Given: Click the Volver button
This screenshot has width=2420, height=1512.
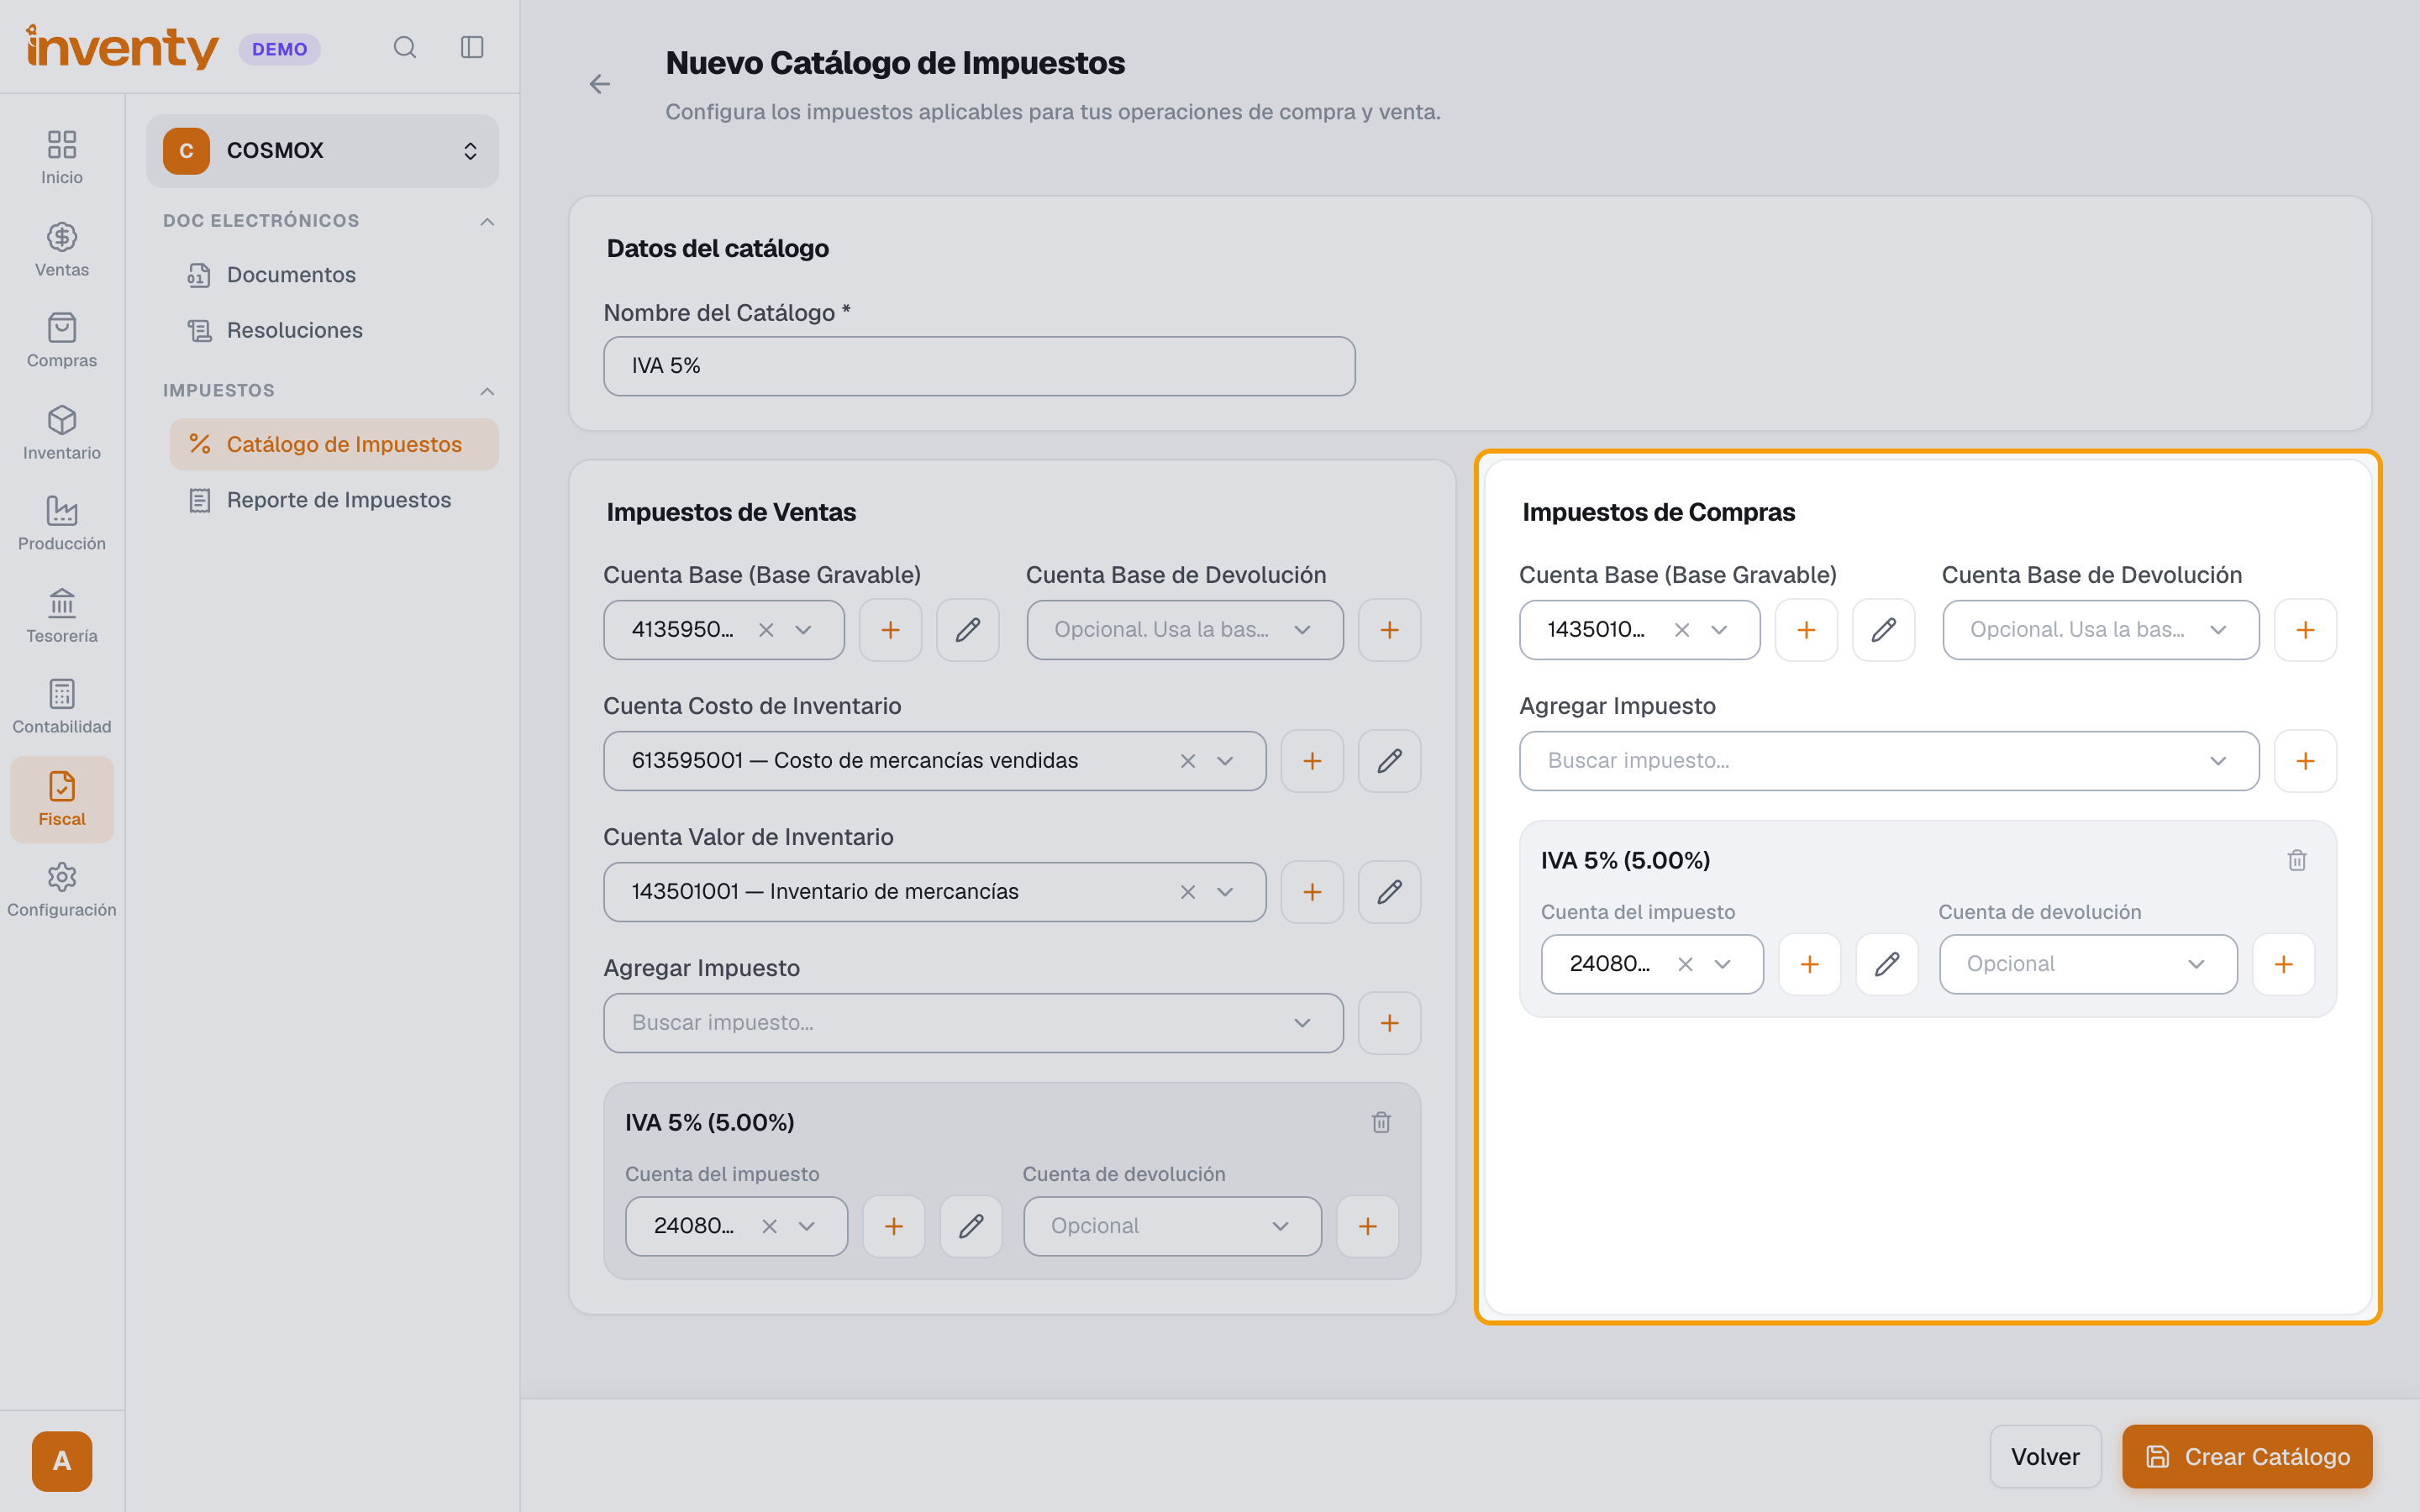Looking at the screenshot, I should tap(2045, 1457).
